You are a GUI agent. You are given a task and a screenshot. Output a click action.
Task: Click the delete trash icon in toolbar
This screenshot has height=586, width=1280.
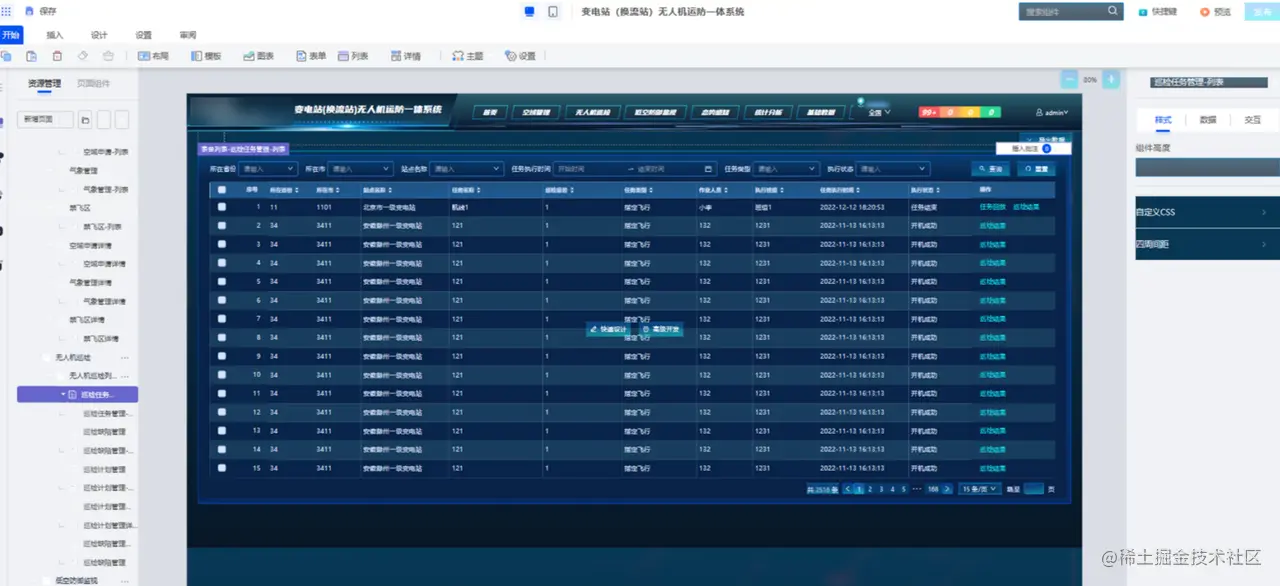[57, 56]
